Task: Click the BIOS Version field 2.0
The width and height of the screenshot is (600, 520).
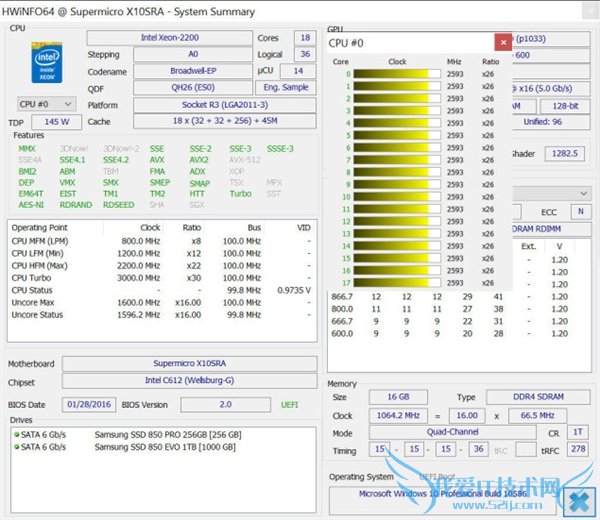Action: point(225,404)
